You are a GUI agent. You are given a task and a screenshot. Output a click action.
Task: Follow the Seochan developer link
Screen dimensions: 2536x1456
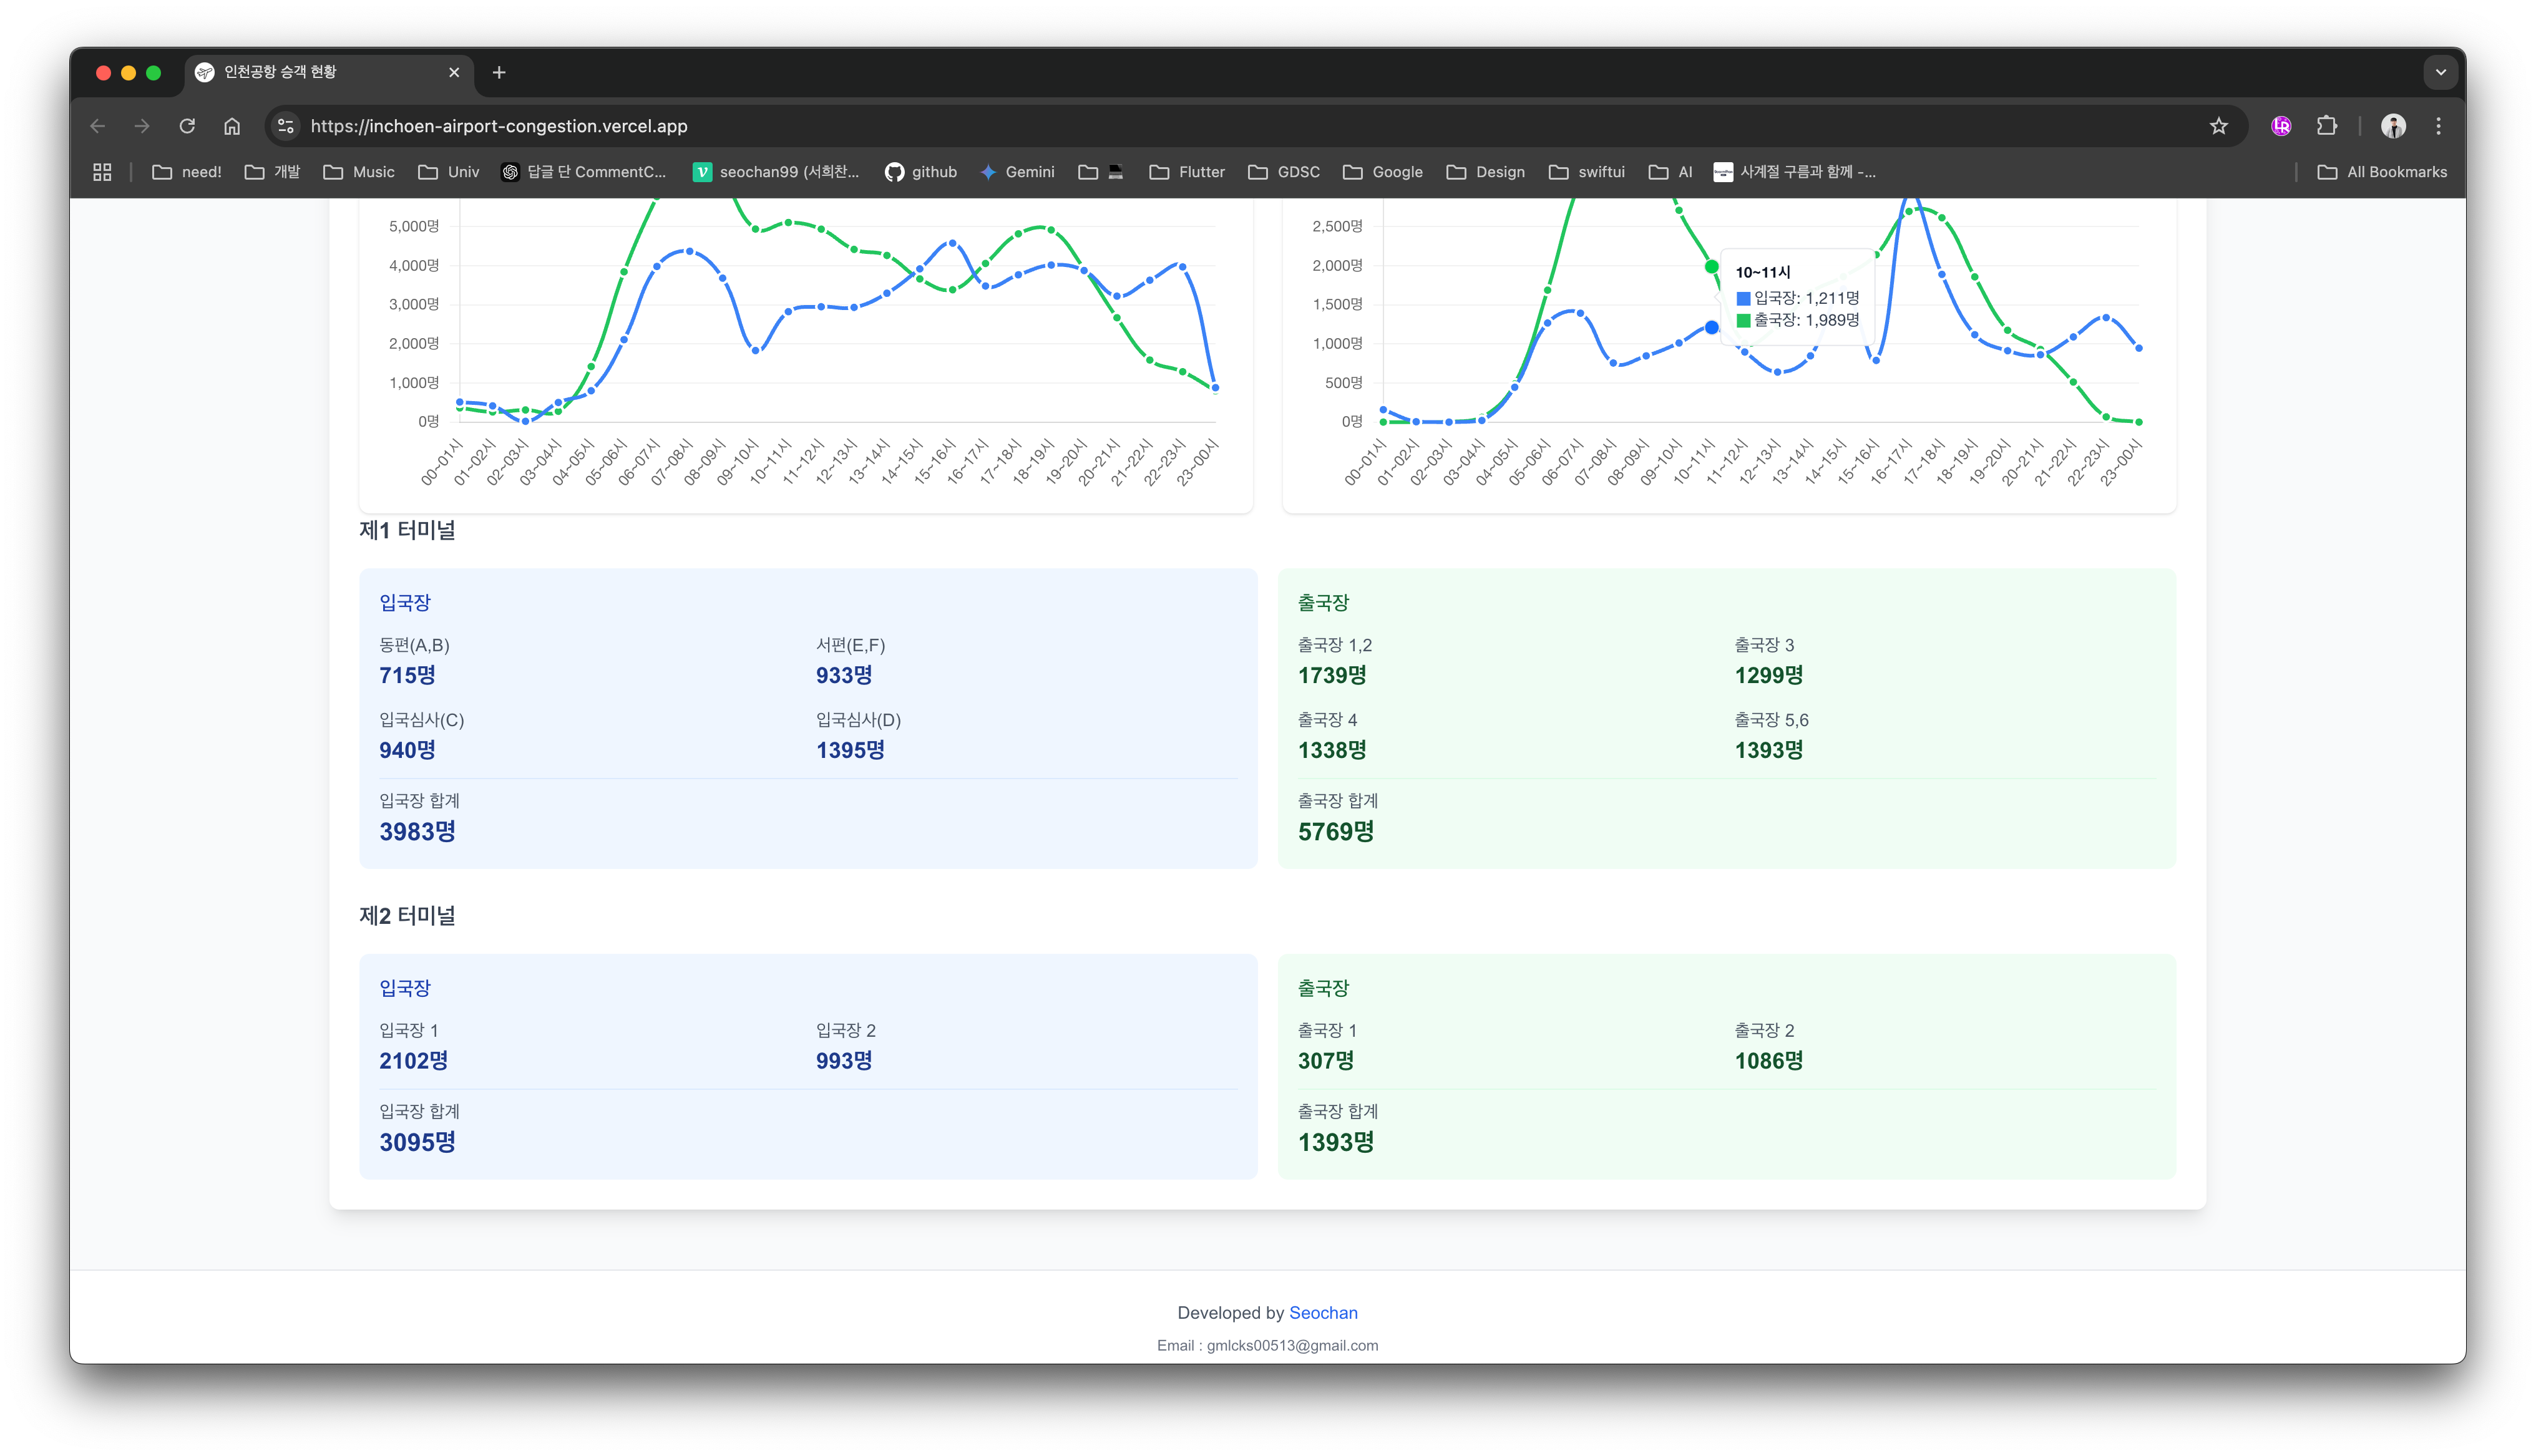(x=1323, y=1313)
